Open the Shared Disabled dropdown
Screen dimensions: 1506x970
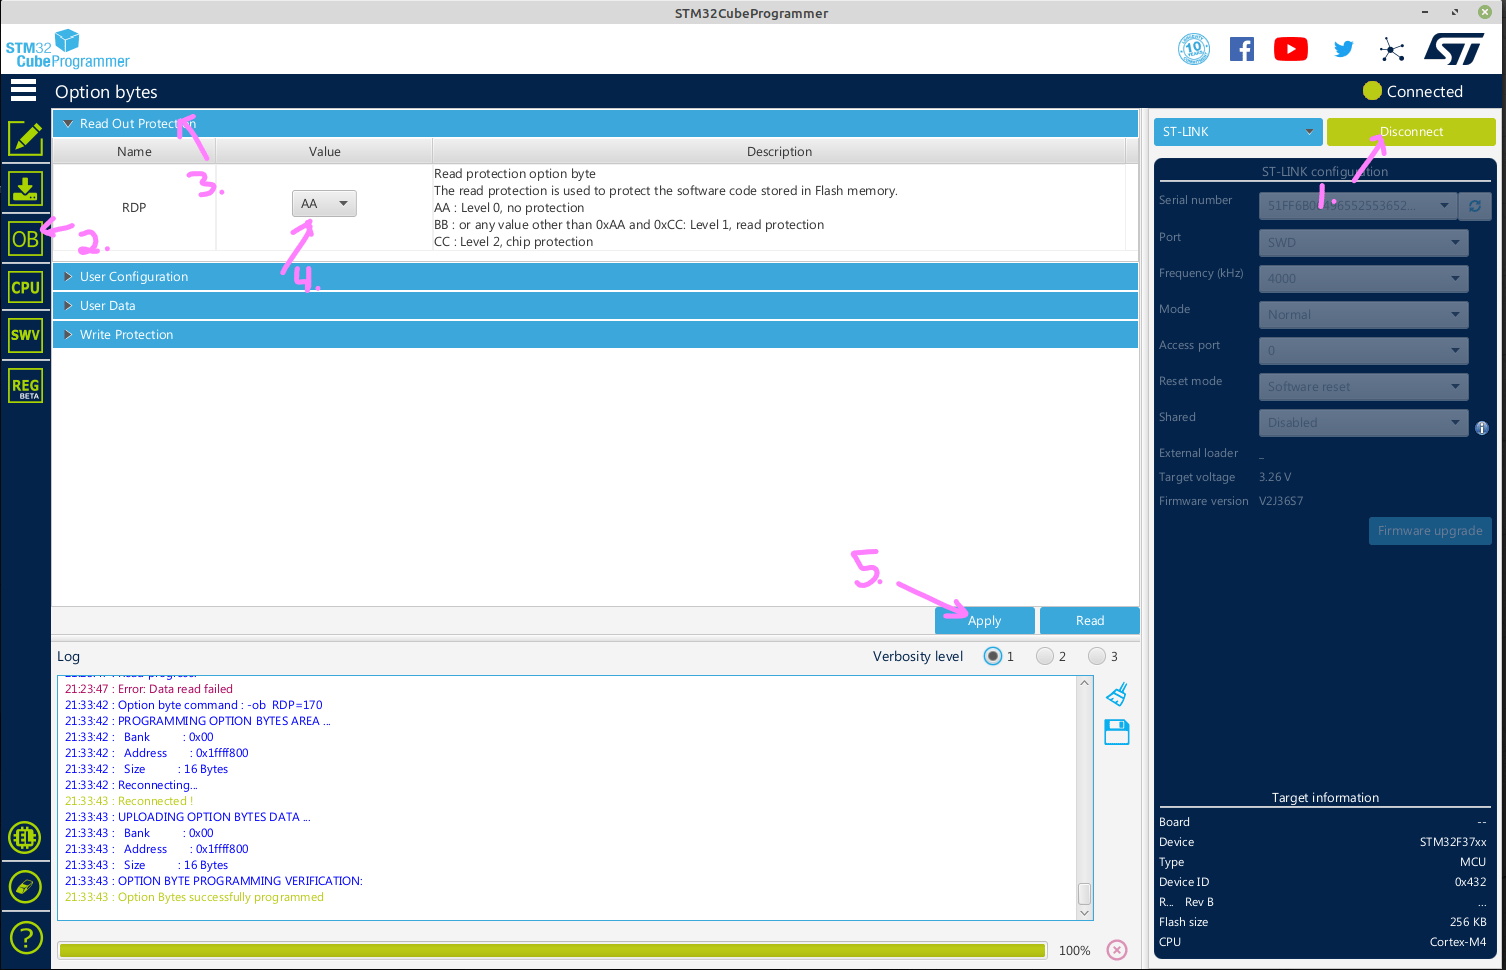1363,422
